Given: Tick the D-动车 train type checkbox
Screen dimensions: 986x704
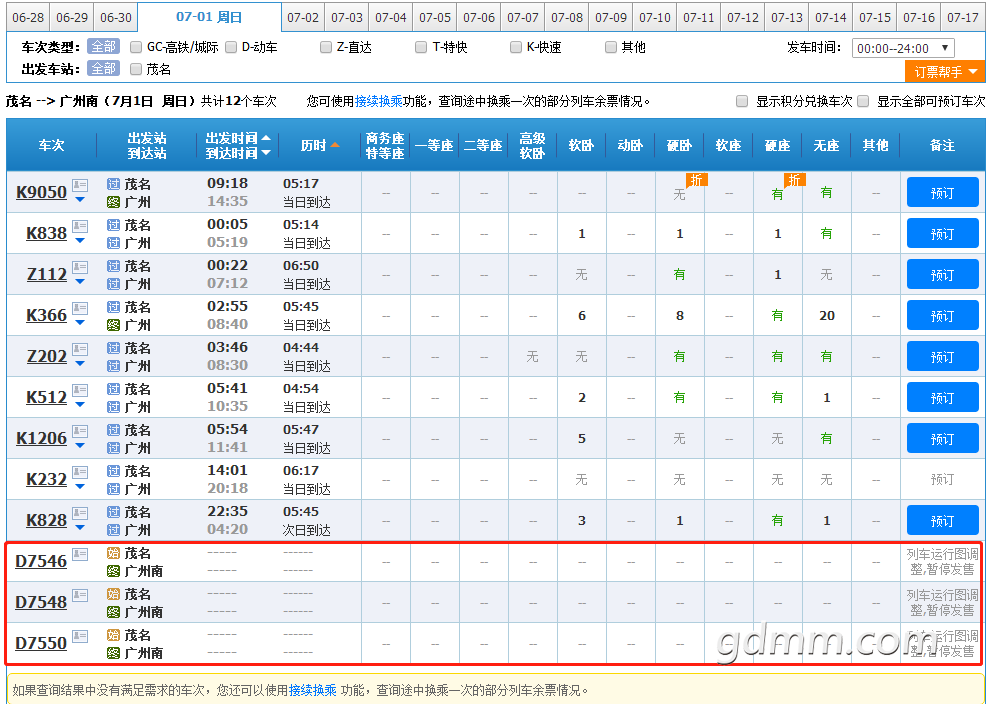Looking at the screenshot, I should point(231,47).
